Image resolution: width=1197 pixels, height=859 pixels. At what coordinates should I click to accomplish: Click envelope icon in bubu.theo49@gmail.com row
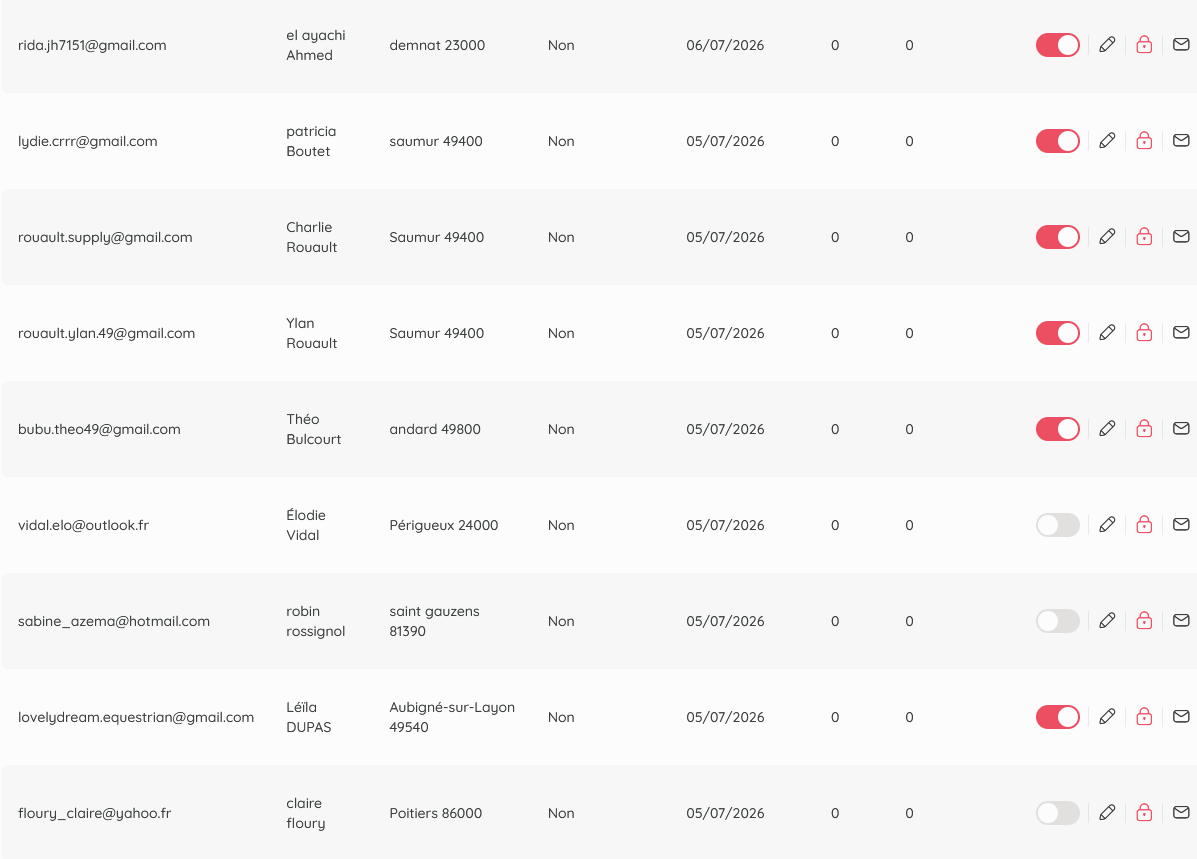pos(1181,428)
